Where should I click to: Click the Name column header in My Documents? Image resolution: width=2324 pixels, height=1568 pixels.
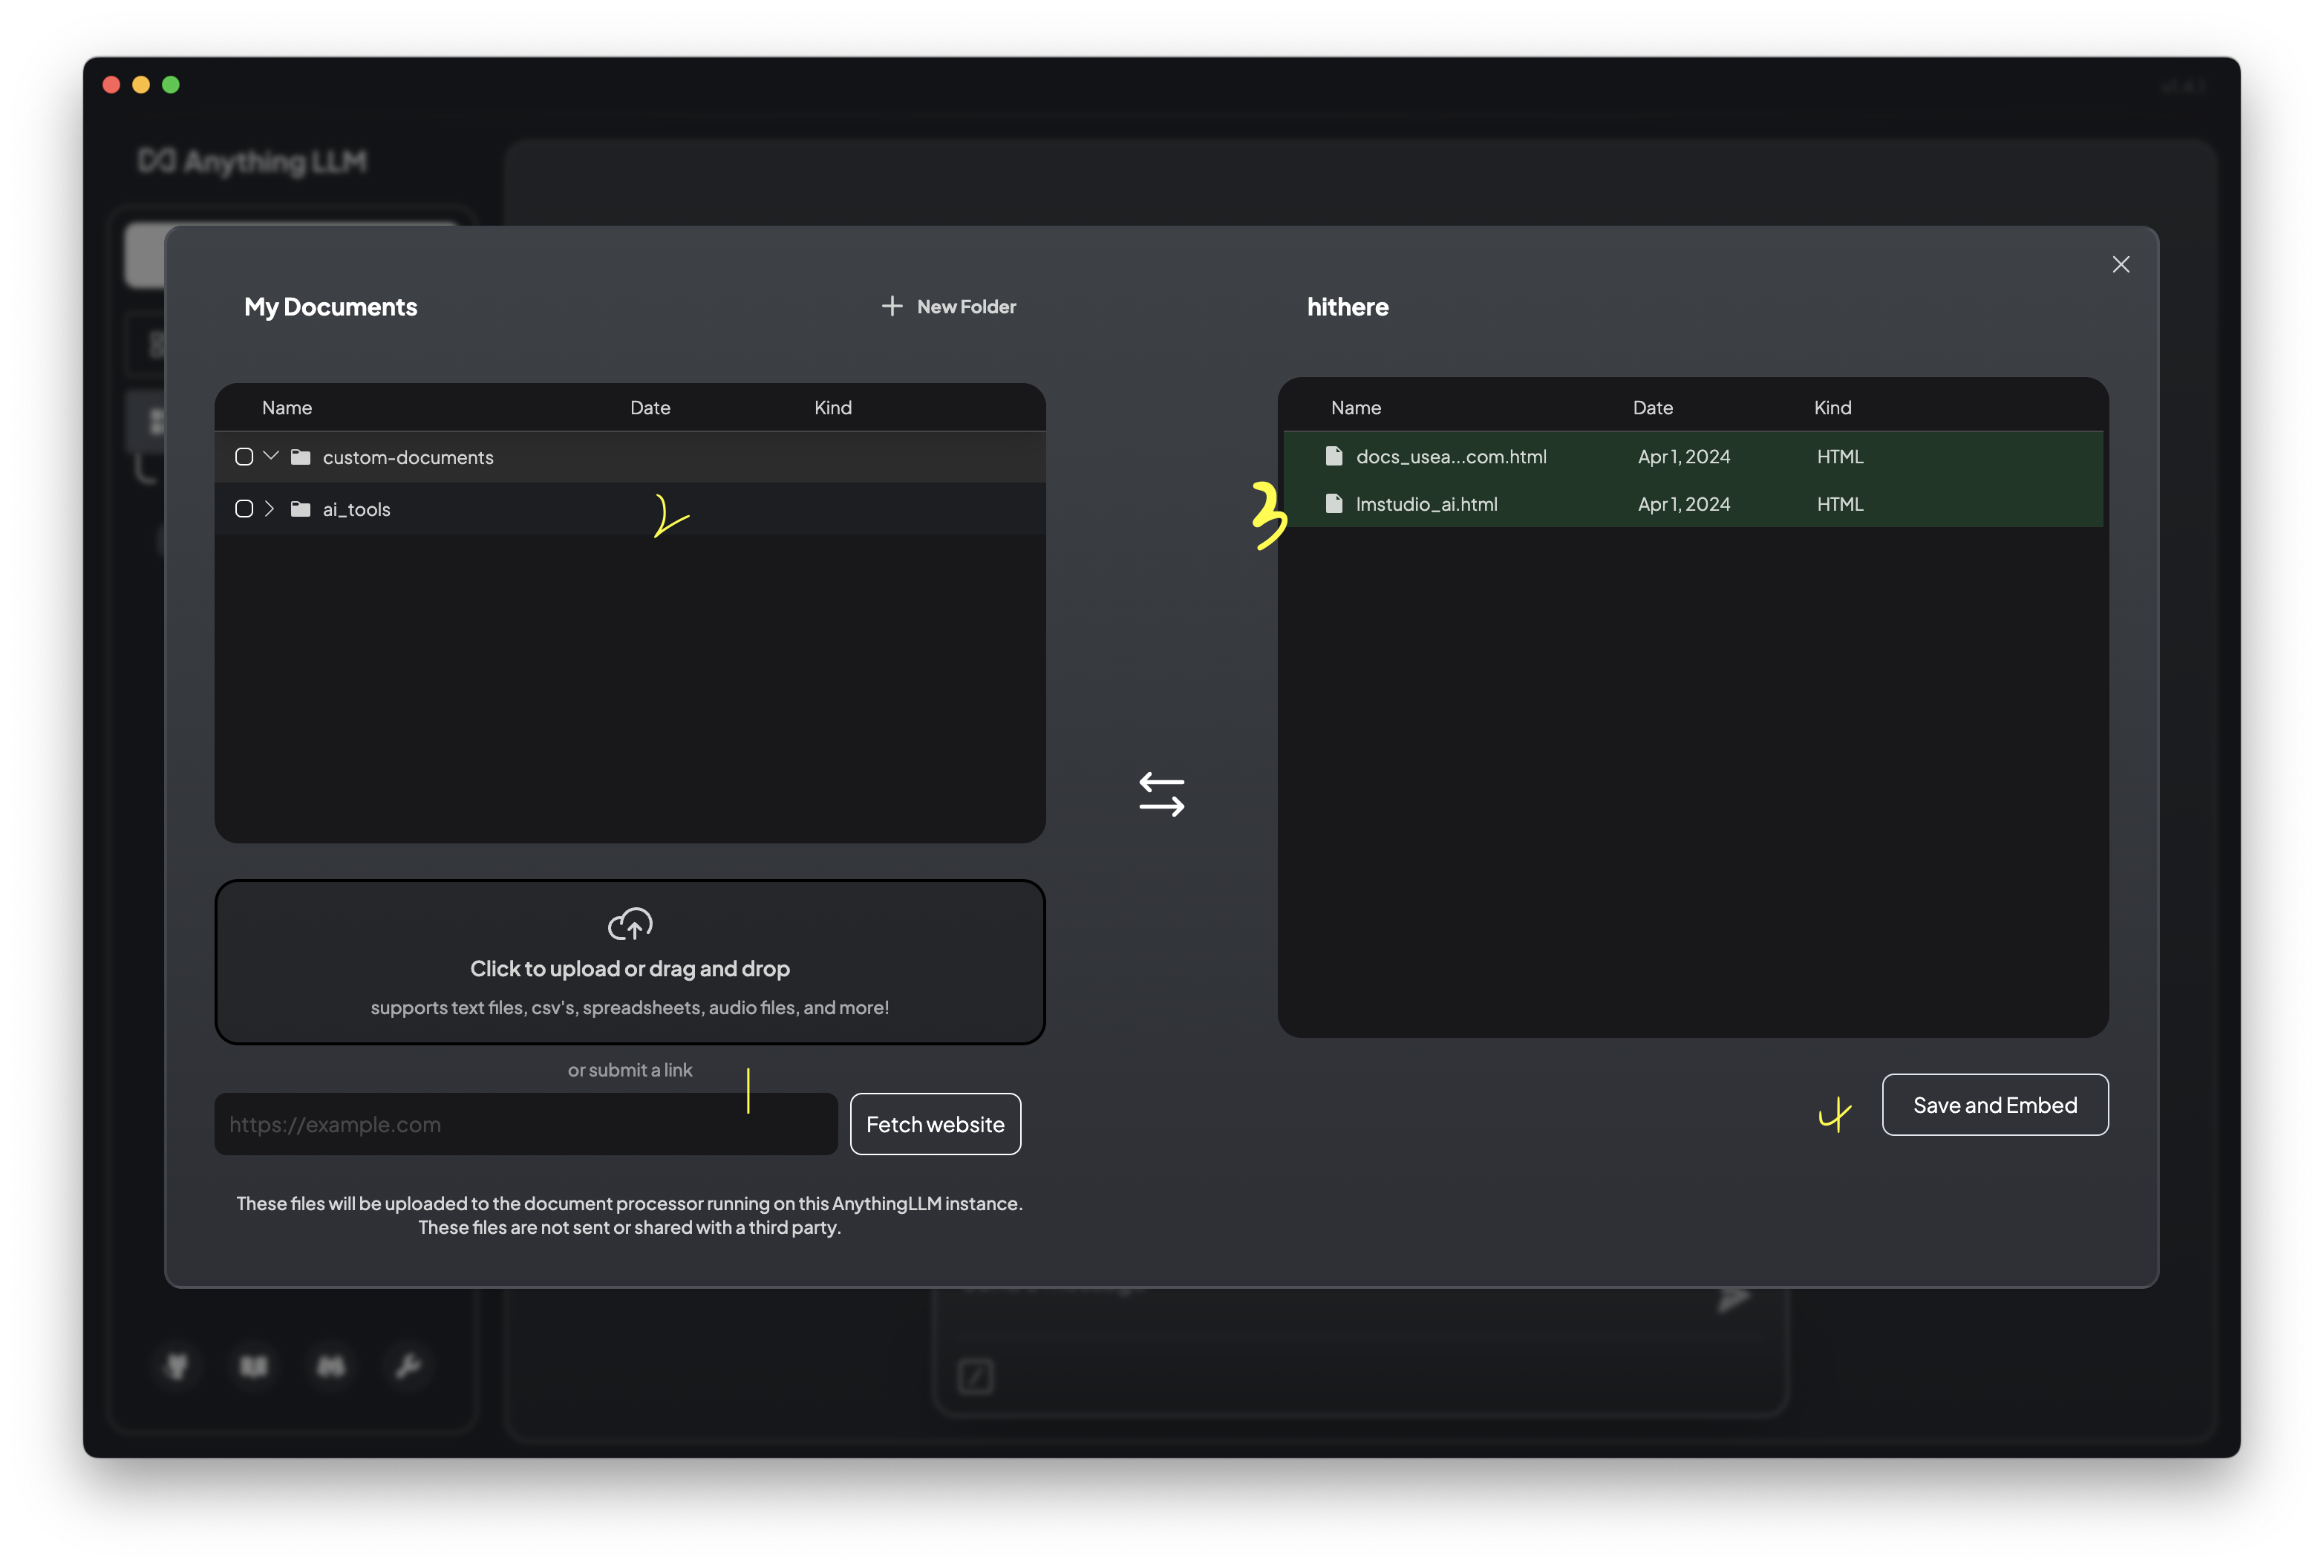[x=287, y=408]
